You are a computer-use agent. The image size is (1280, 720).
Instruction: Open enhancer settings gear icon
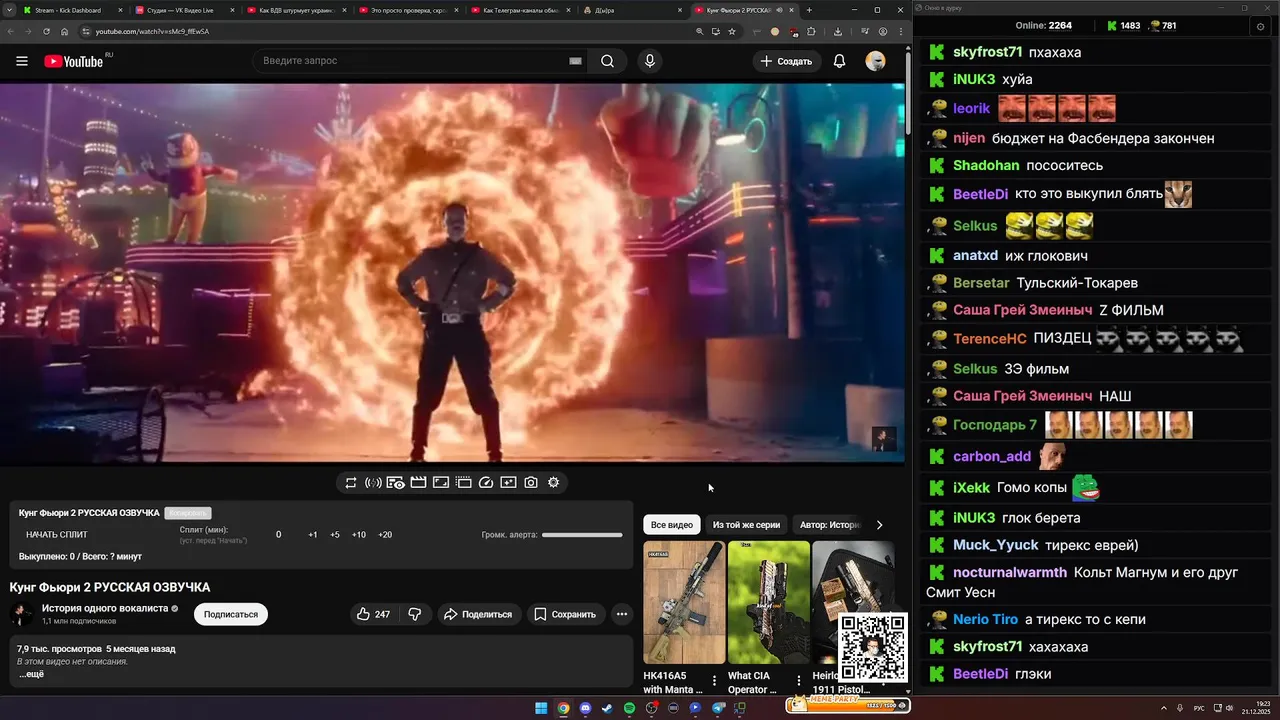click(553, 482)
